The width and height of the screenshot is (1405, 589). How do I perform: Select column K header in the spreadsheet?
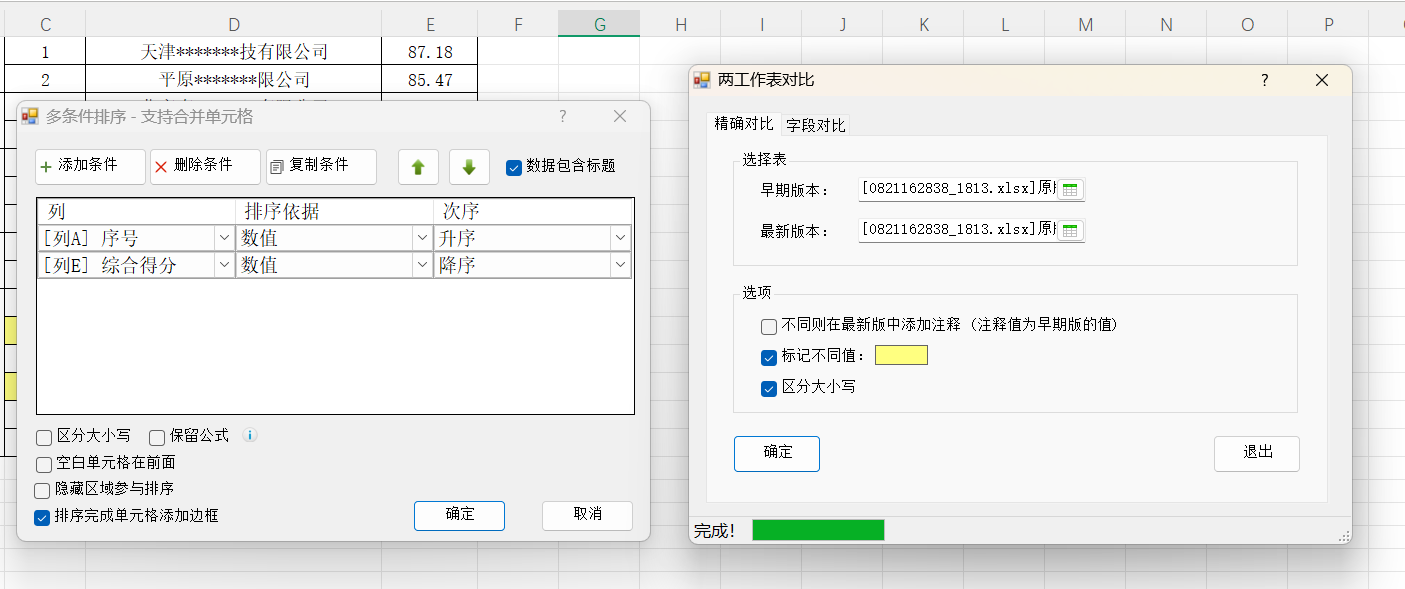(923, 24)
